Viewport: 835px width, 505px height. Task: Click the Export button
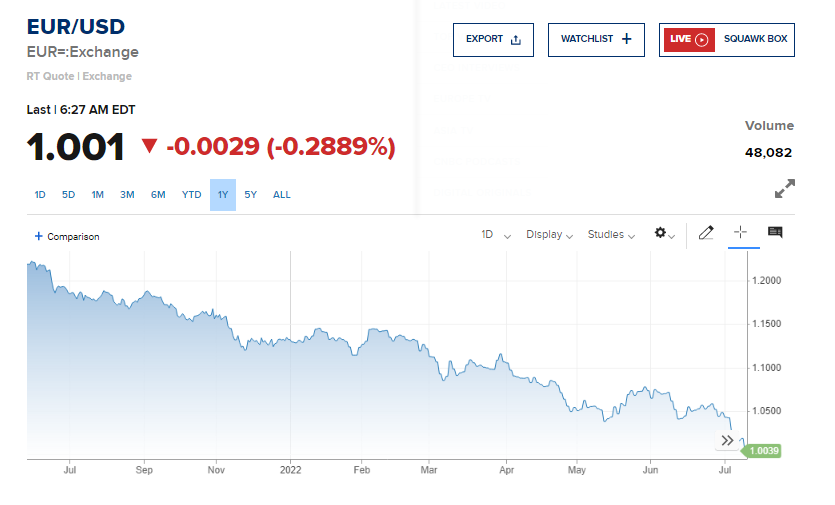(x=493, y=40)
